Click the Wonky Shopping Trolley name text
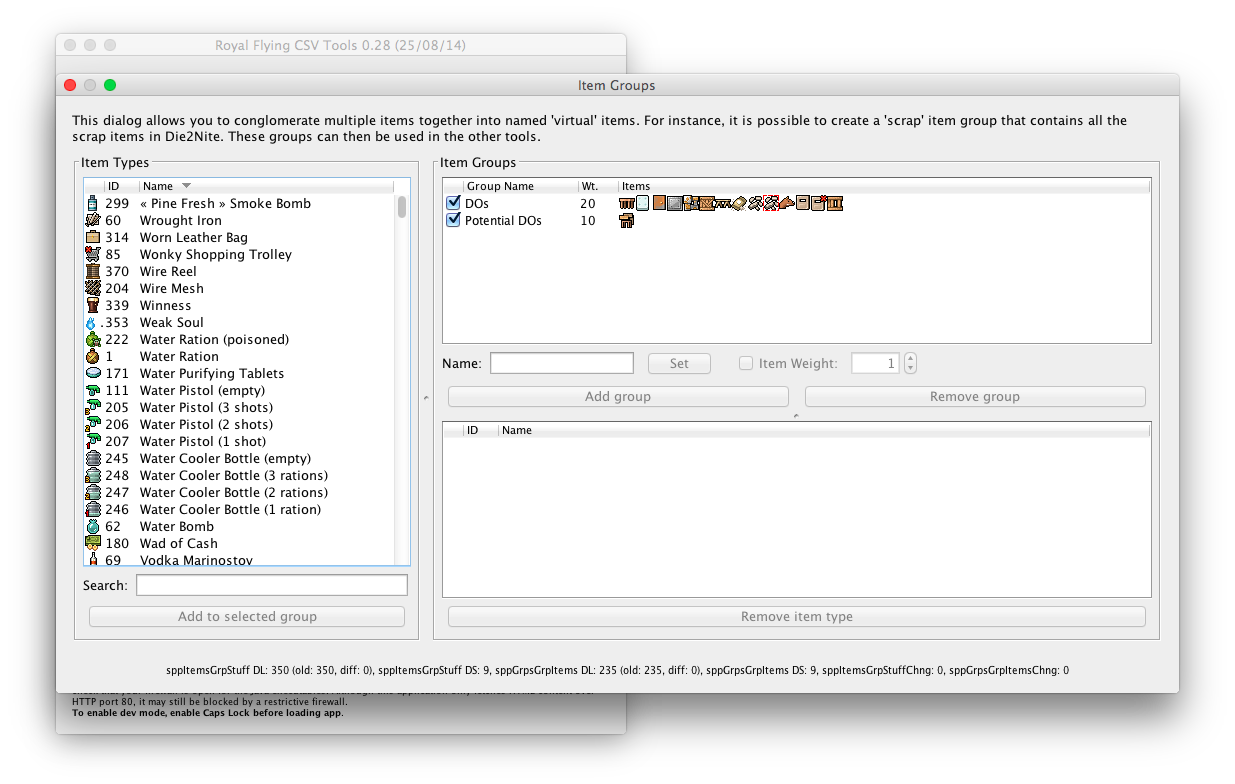This screenshot has height=784, width=1235. coord(216,254)
